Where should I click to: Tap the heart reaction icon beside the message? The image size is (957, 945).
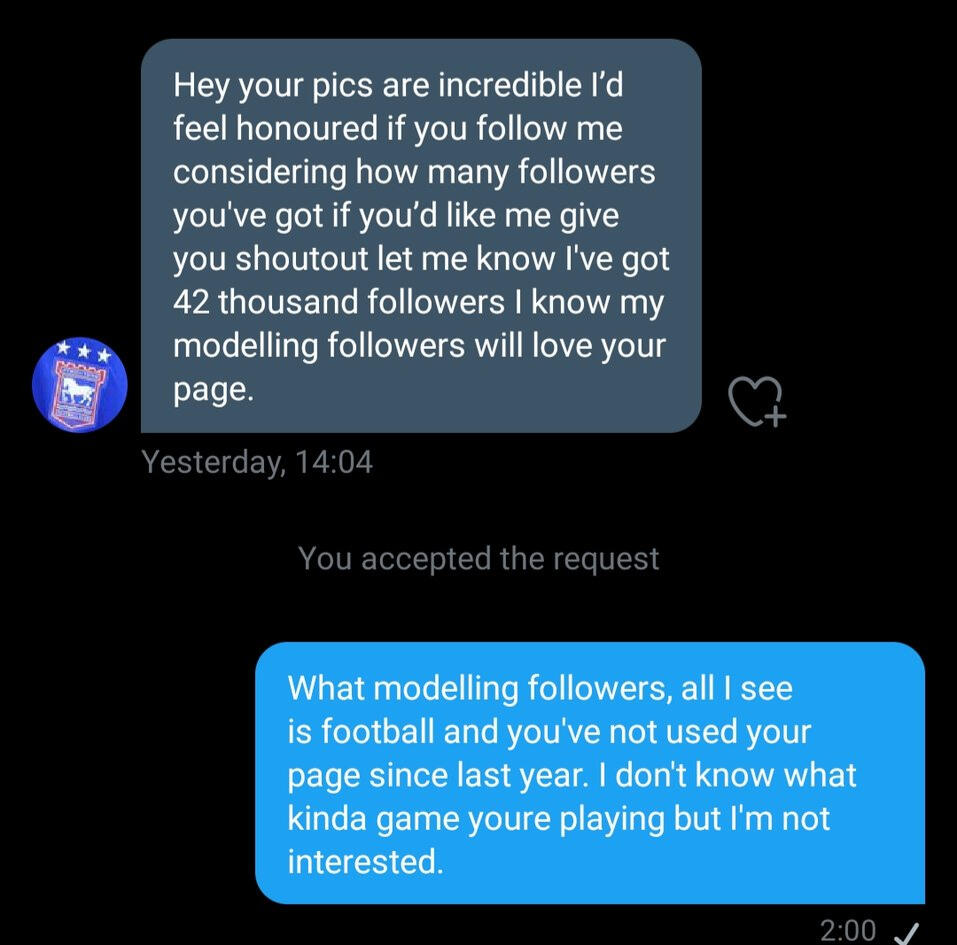pos(758,399)
